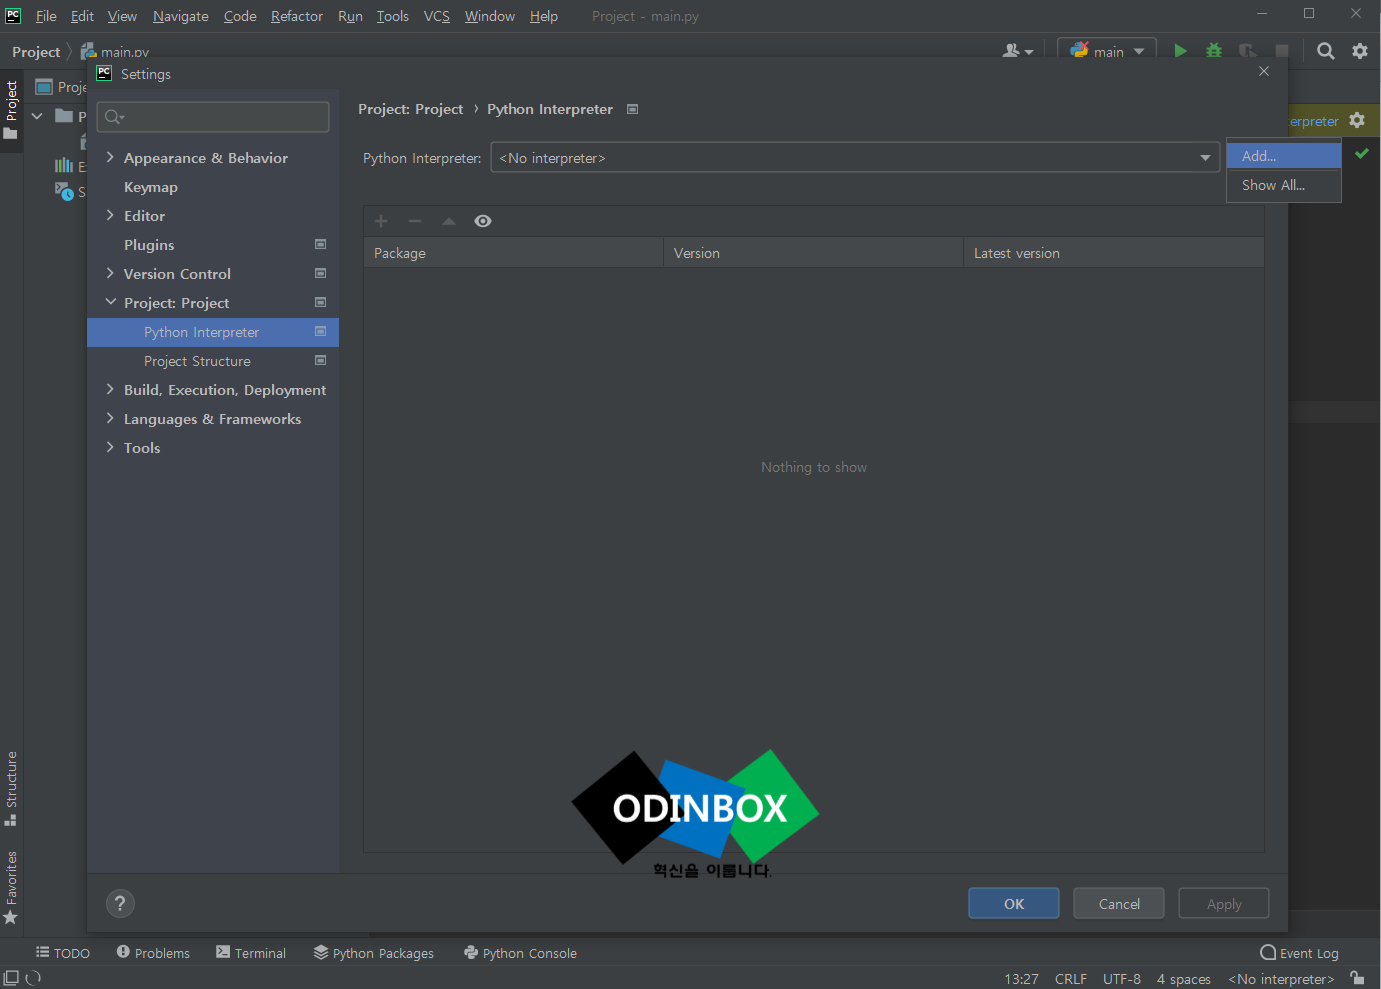Open the File menu

[x=46, y=16]
